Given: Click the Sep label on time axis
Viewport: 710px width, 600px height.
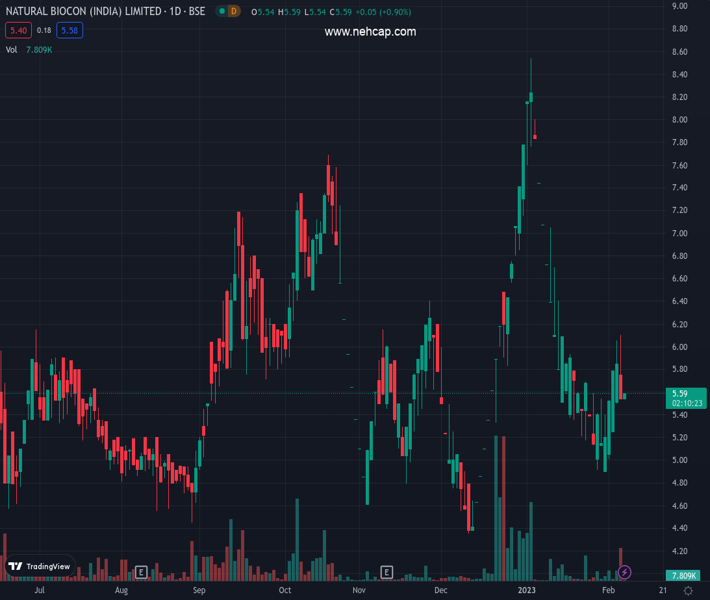Looking at the screenshot, I should point(199,591).
